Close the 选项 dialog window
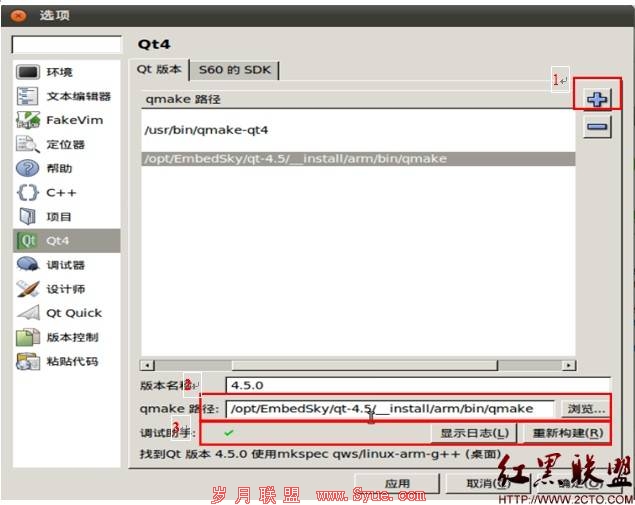Image resolution: width=635 pixels, height=505 pixels. point(18,16)
